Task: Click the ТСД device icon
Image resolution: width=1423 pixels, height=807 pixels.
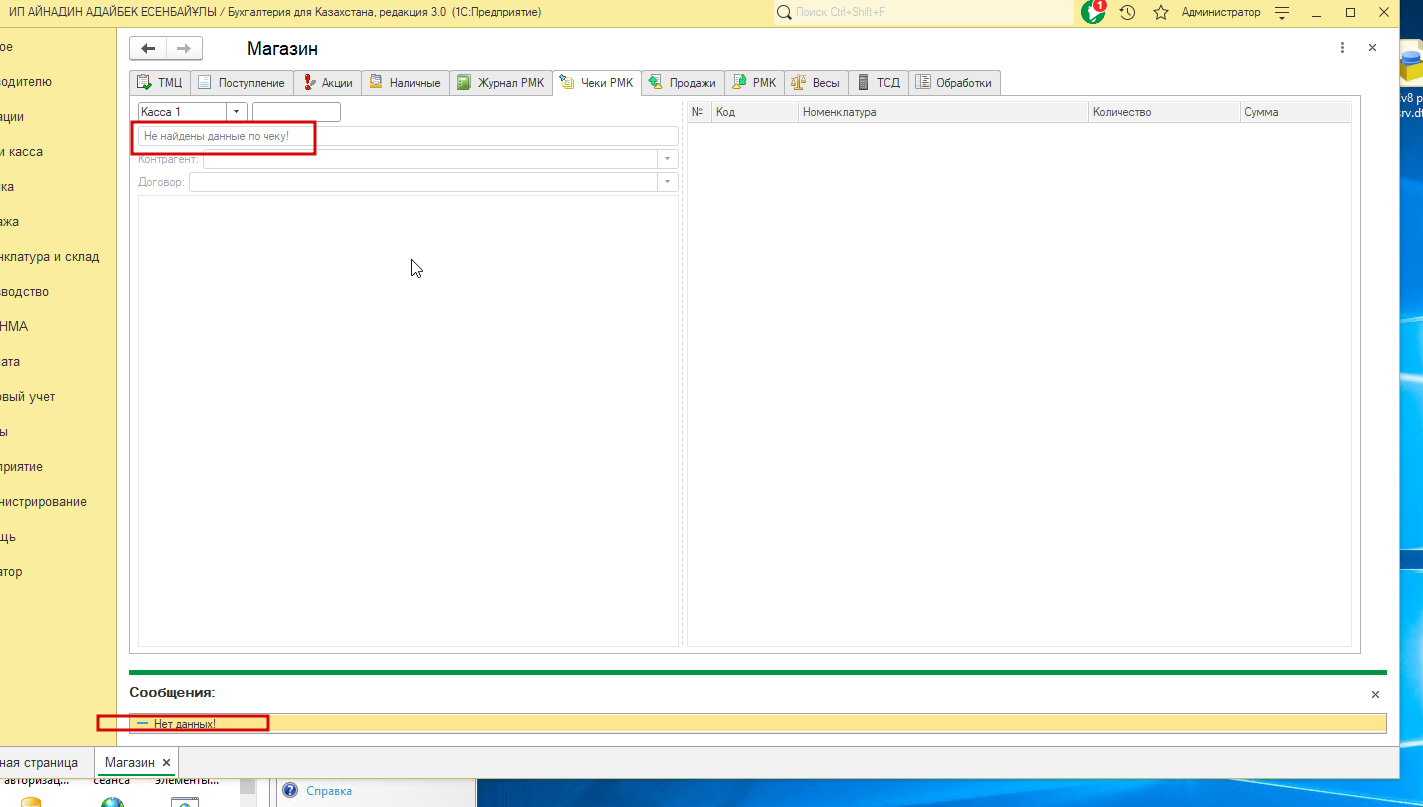Action: 863,83
